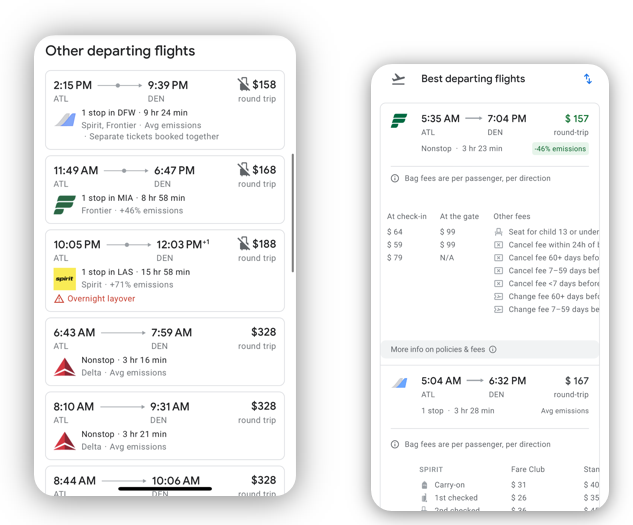
Task: Click the flight list scrollbar
Action: [293, 213]
